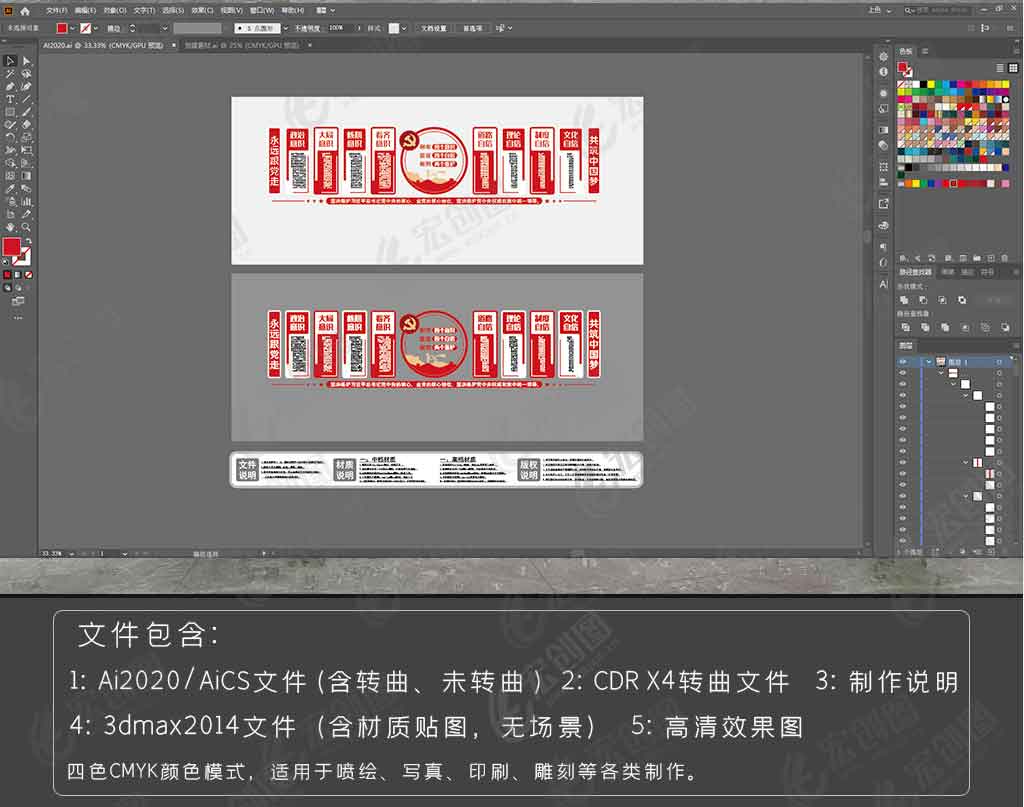Hide the 图层 1 layer via eye icon
The height and width of the screenshot is (807, 1024).
click(903, 362)
